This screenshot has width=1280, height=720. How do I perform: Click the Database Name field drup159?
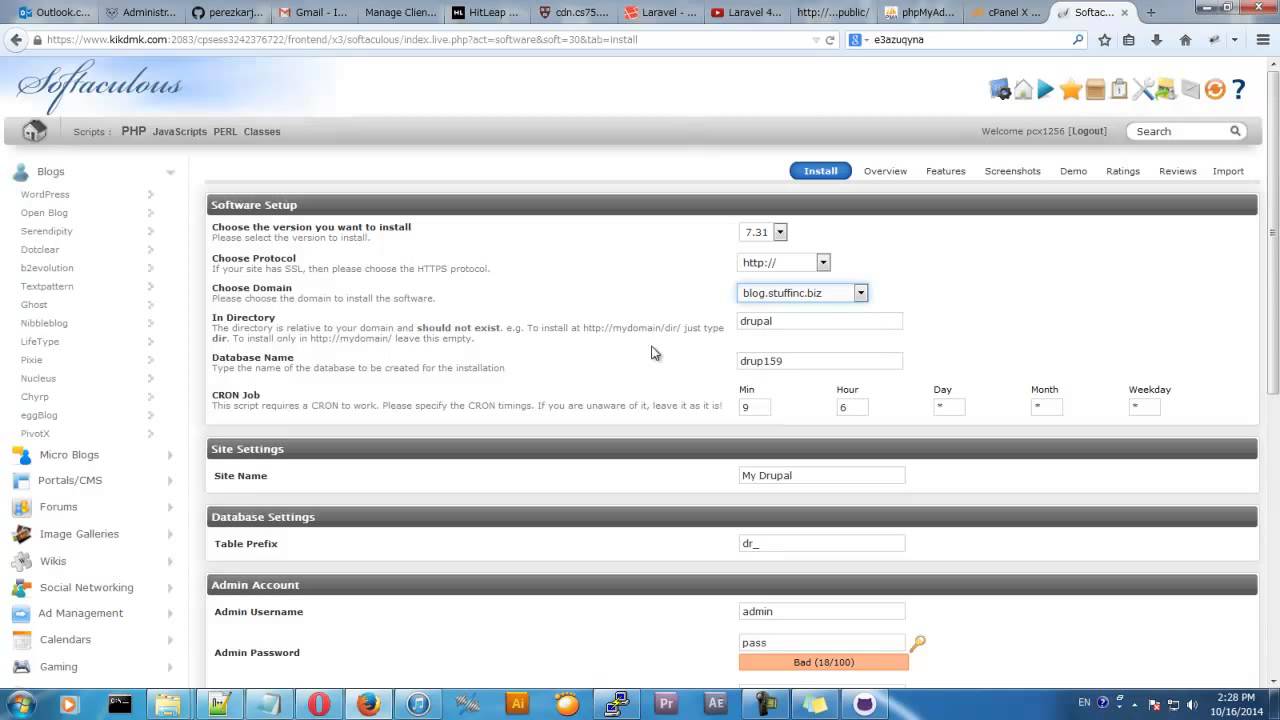point(820,361)
